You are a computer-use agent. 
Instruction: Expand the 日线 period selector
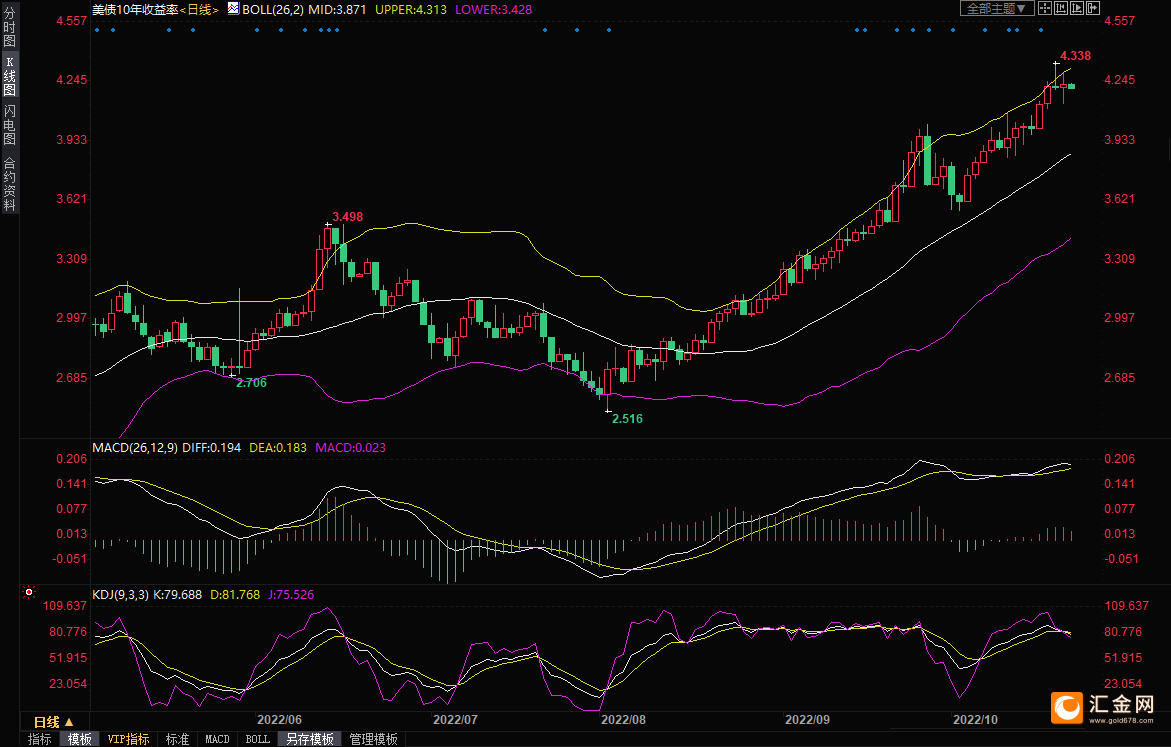coord(54,722)
